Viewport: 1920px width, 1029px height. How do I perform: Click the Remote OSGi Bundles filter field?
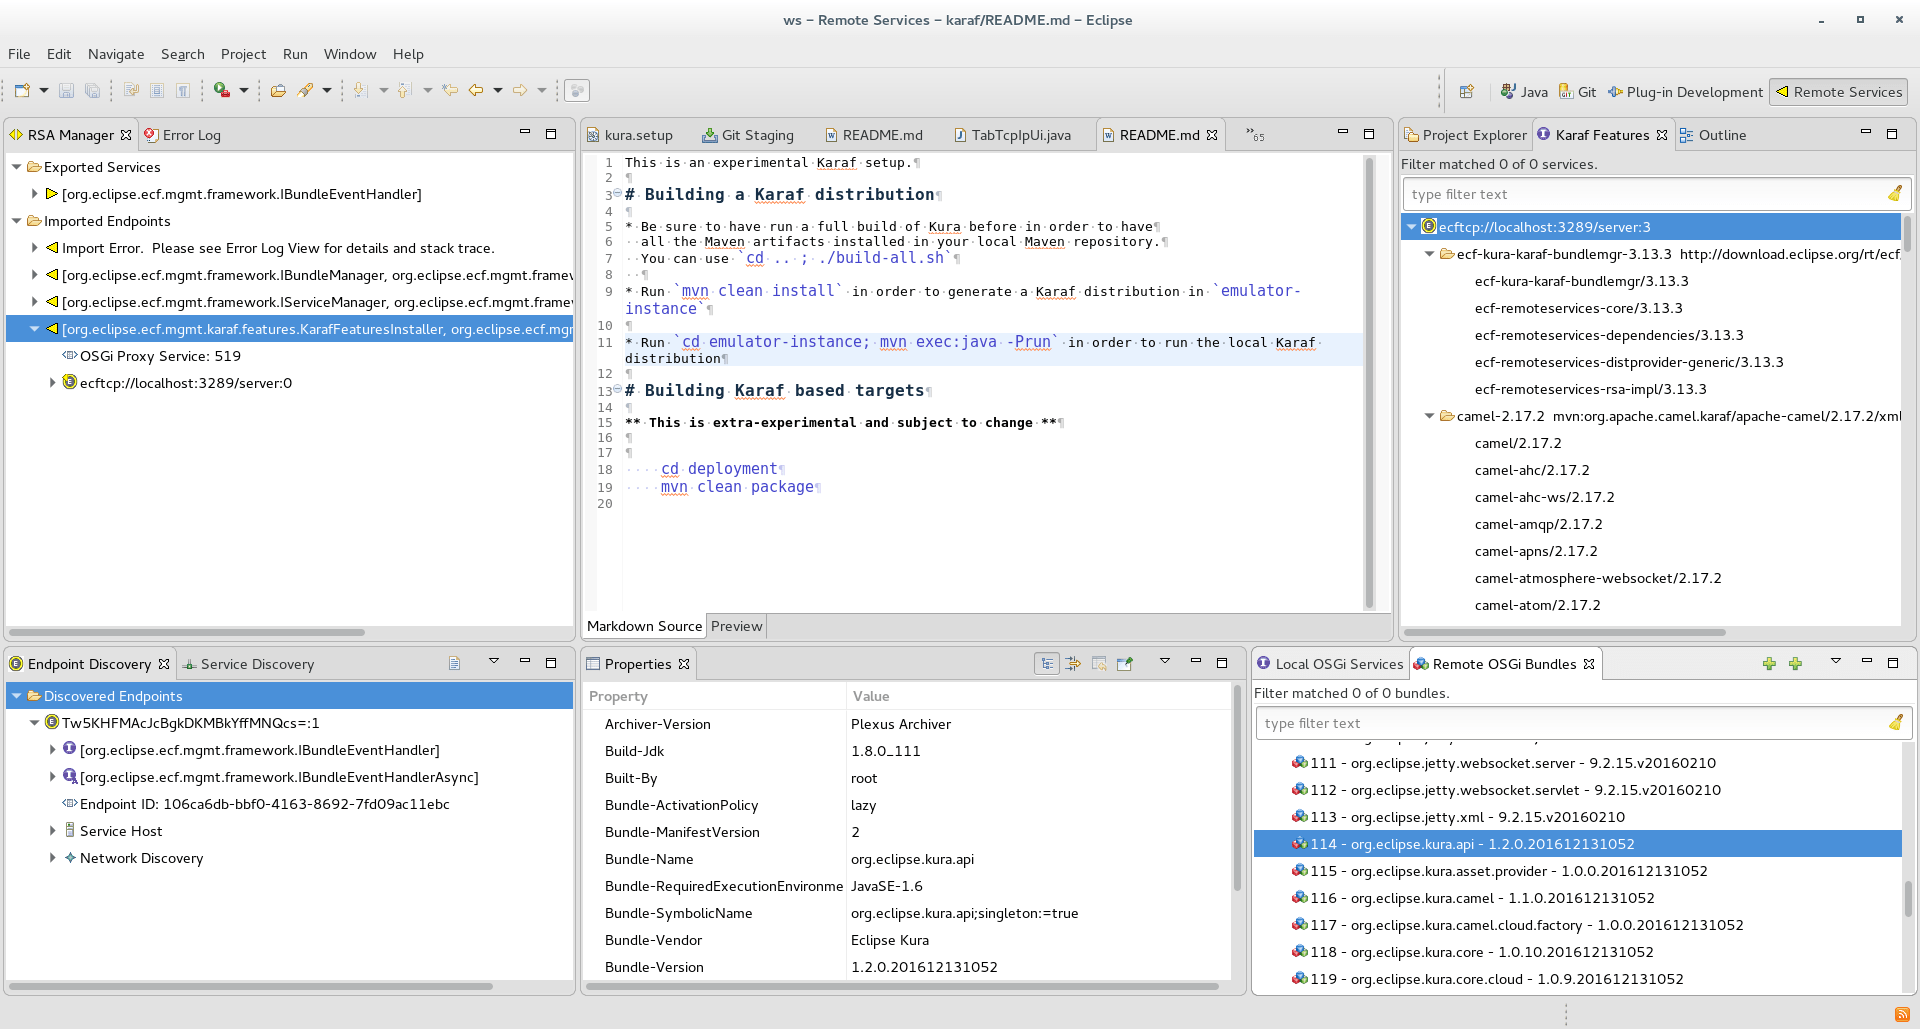(x=1570, y=723)
